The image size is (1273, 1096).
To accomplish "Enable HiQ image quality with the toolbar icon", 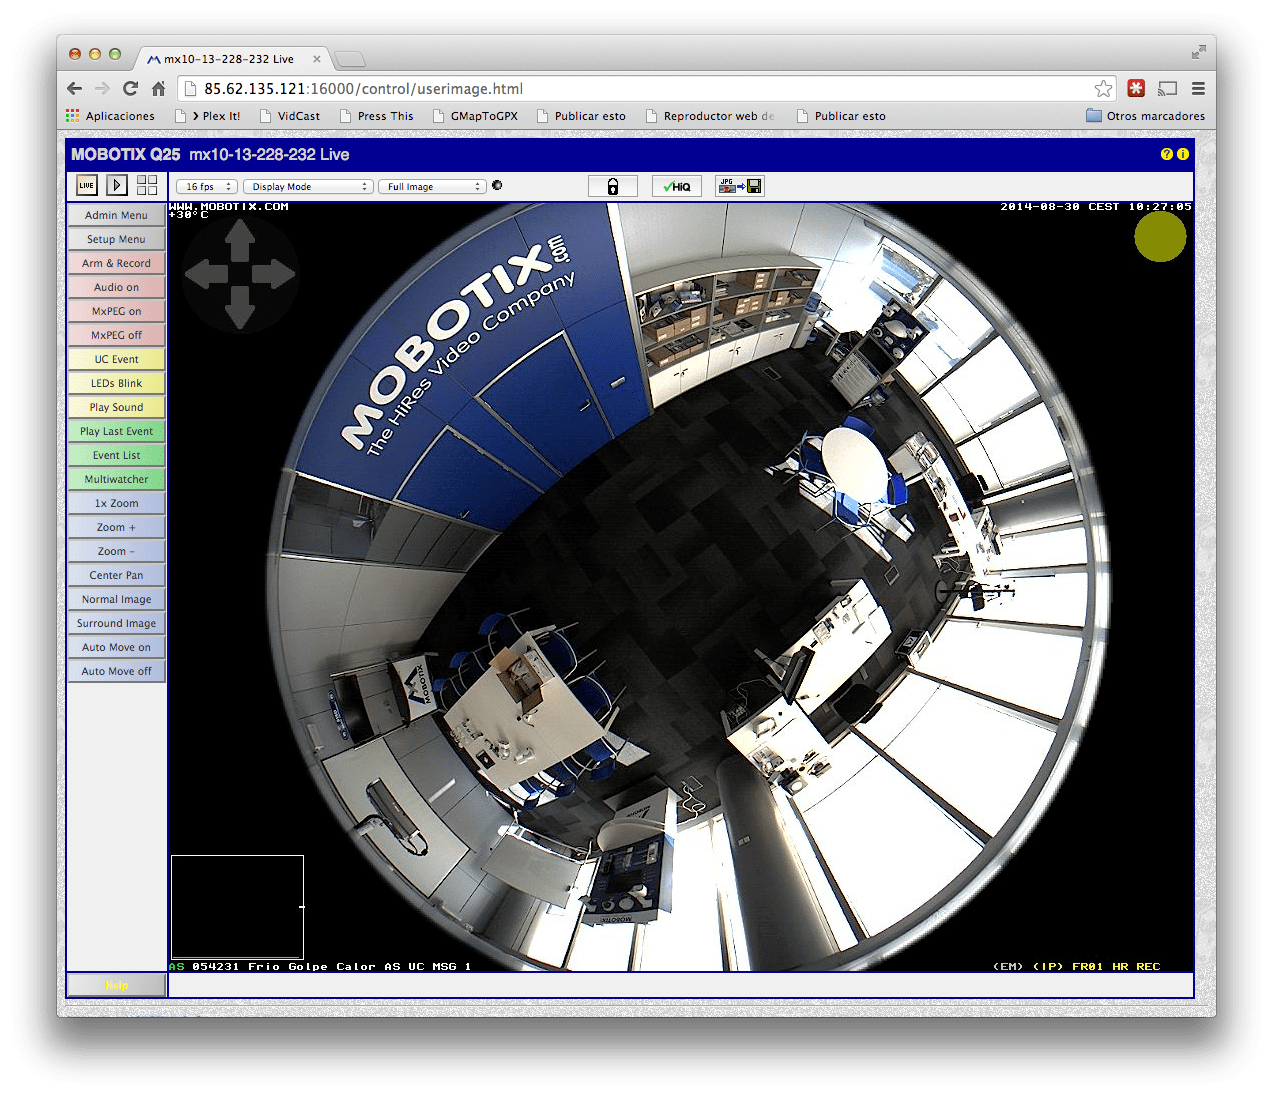I will point(677,186).
